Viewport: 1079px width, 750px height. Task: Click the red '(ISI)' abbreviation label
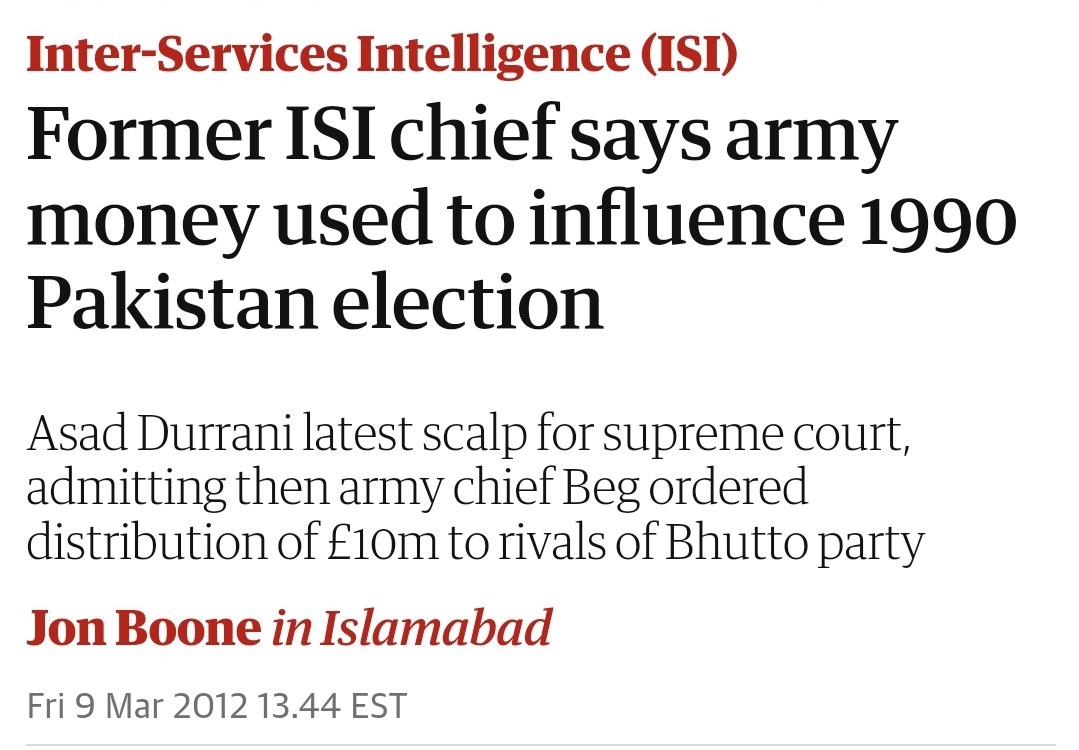(689, 55)
